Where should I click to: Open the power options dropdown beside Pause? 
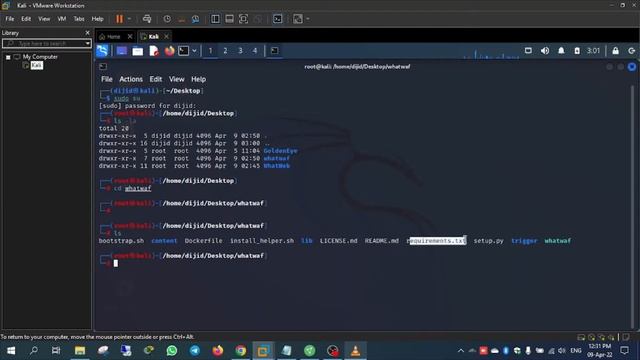coord(129,19)
